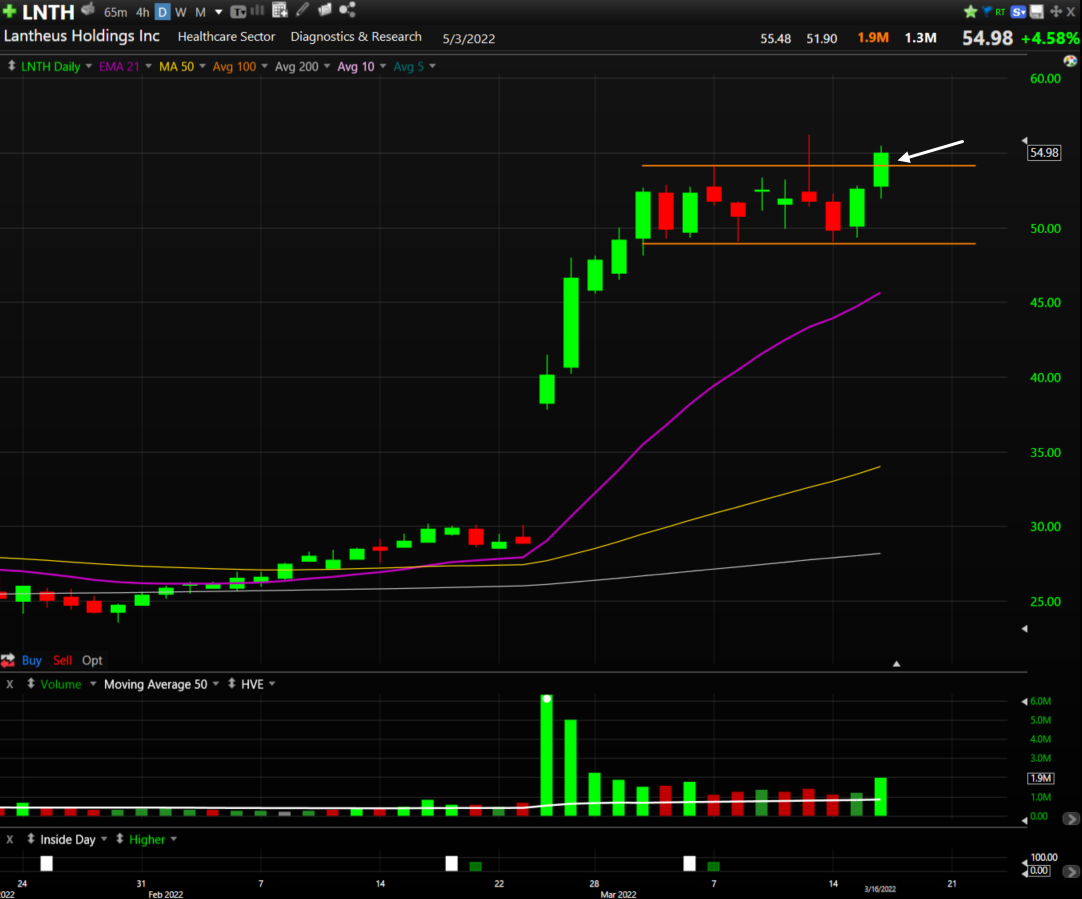Click the +4.58% change value
This screenshot has height=899, width=1082.
(1049, 38)
